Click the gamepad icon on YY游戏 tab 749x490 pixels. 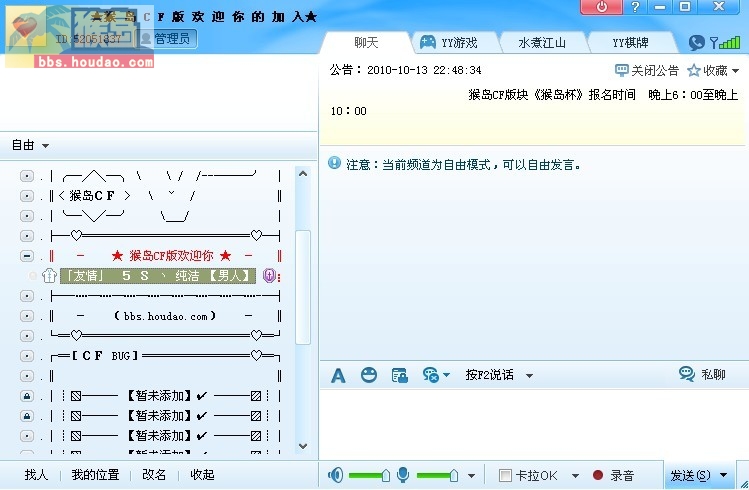click(428, 43)
